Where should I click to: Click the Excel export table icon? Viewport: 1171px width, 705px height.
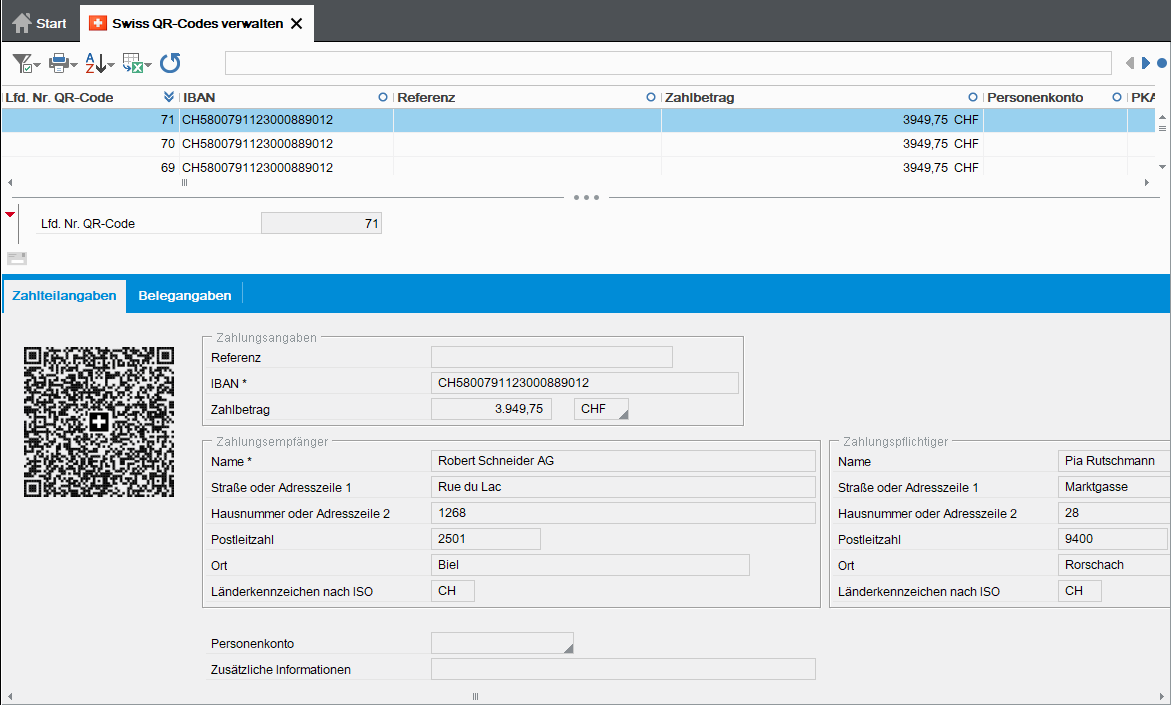click(x=133, y=64)
